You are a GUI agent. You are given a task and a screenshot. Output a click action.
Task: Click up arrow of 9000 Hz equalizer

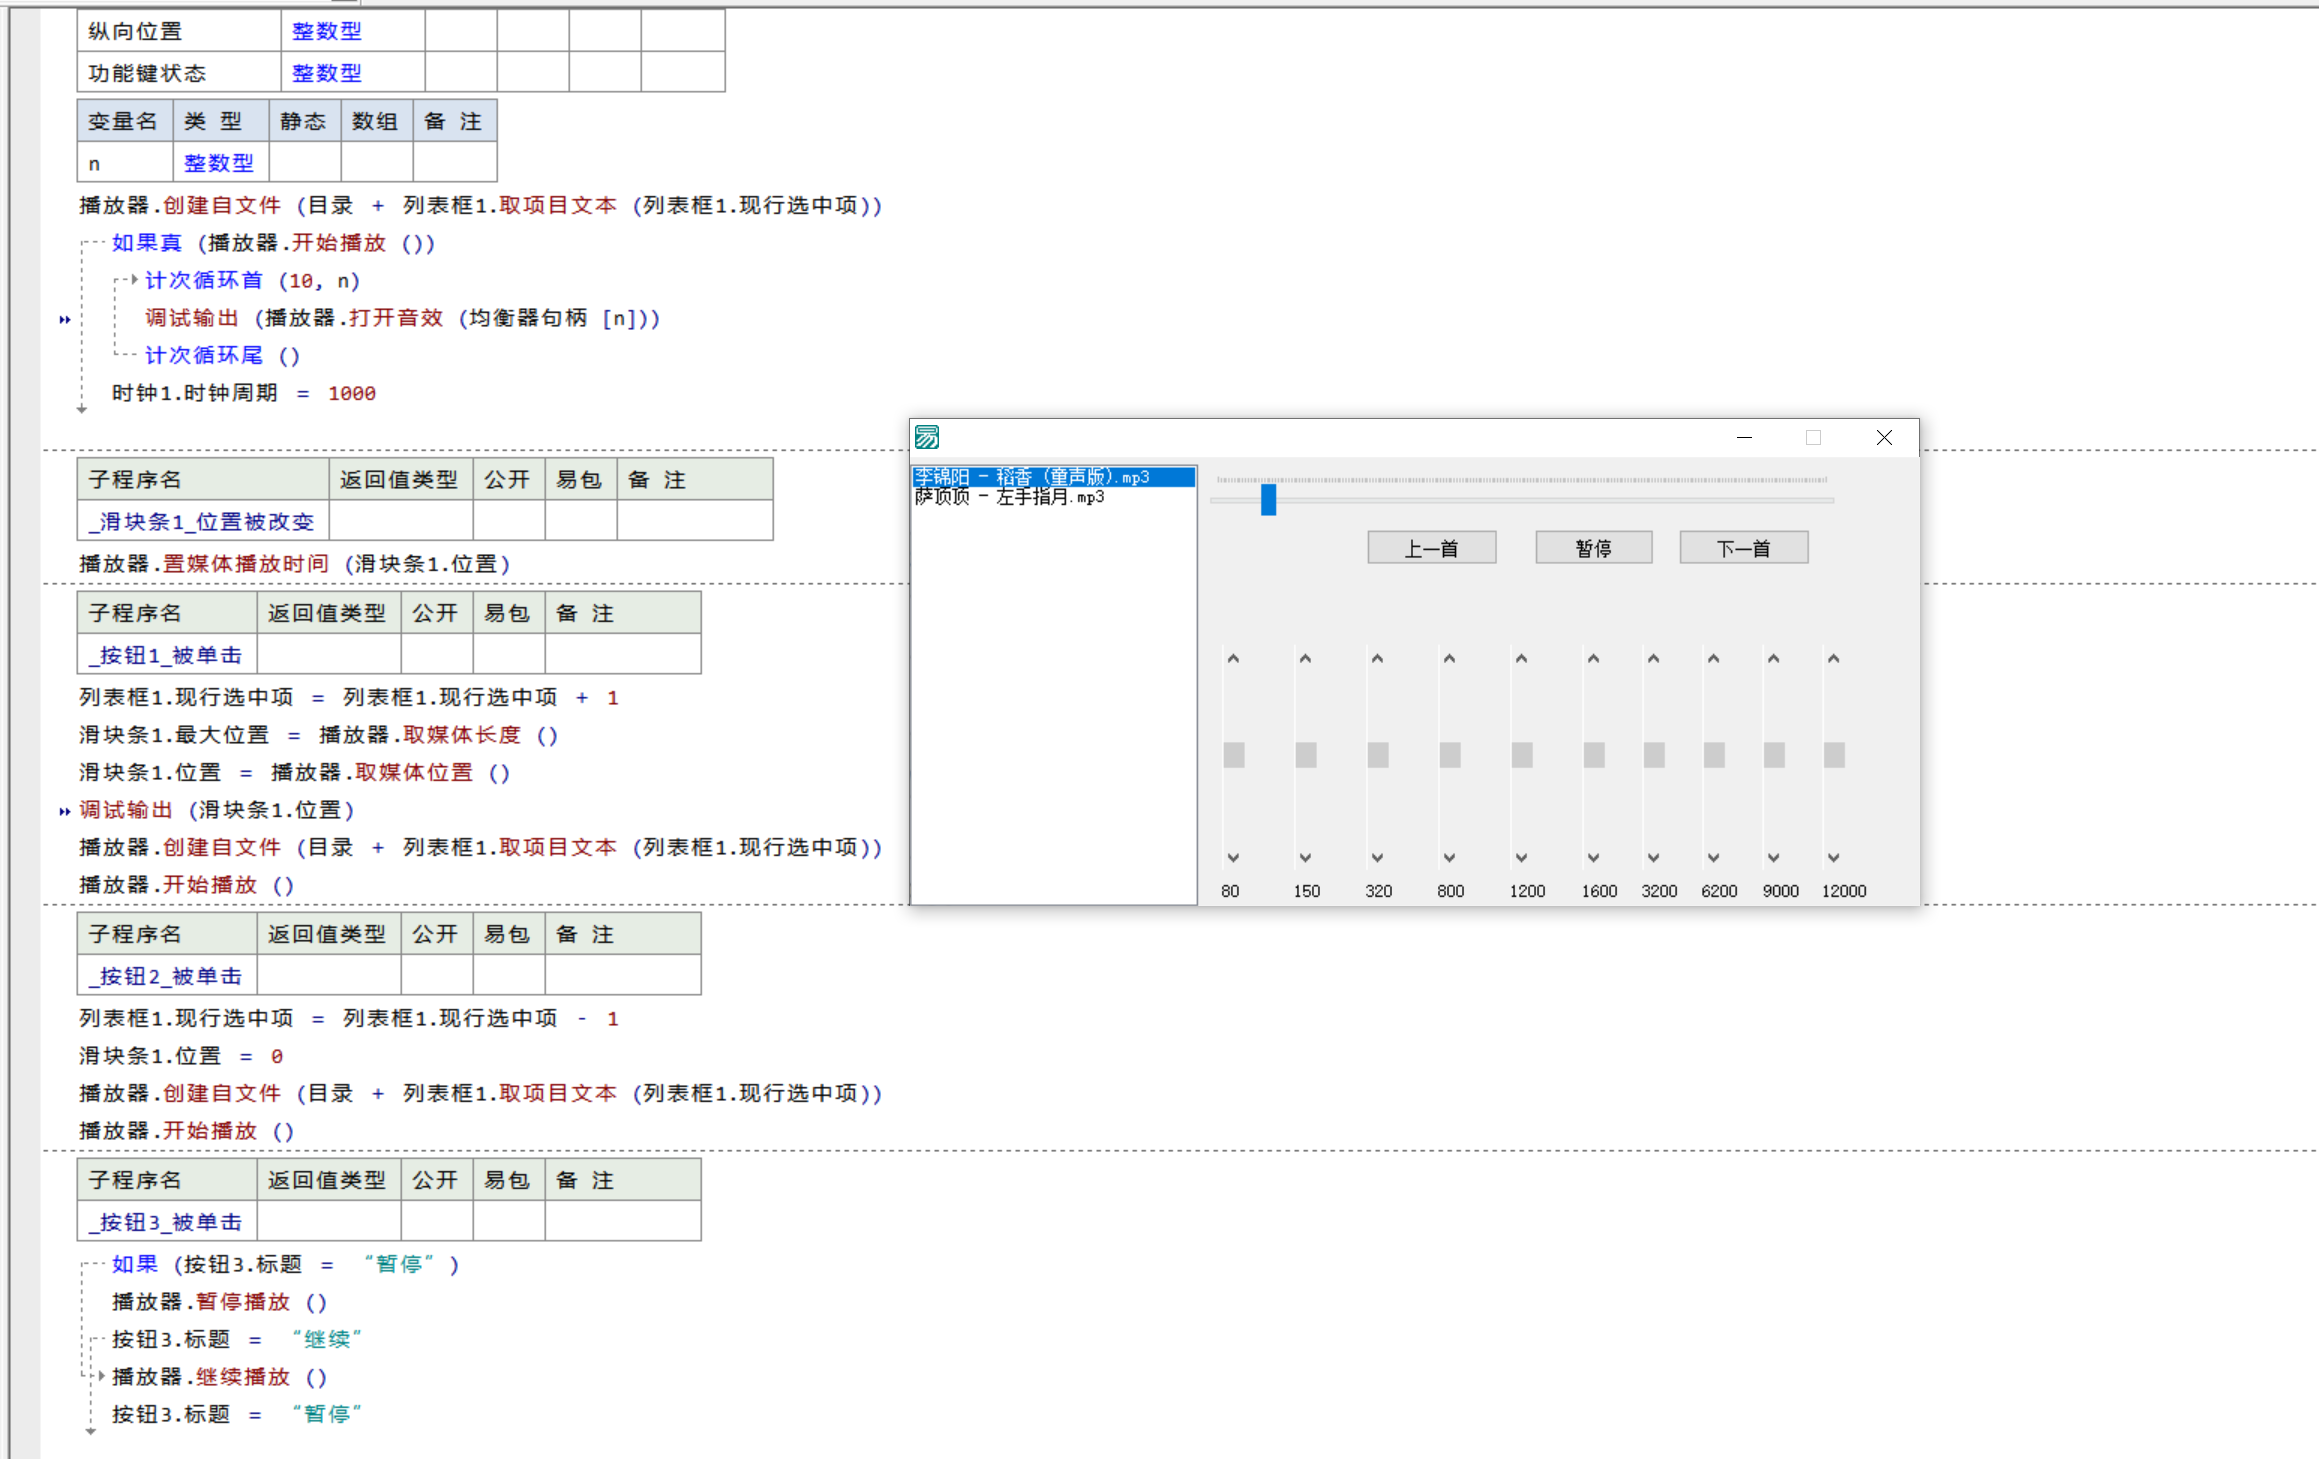click(x=1773, y=659)
